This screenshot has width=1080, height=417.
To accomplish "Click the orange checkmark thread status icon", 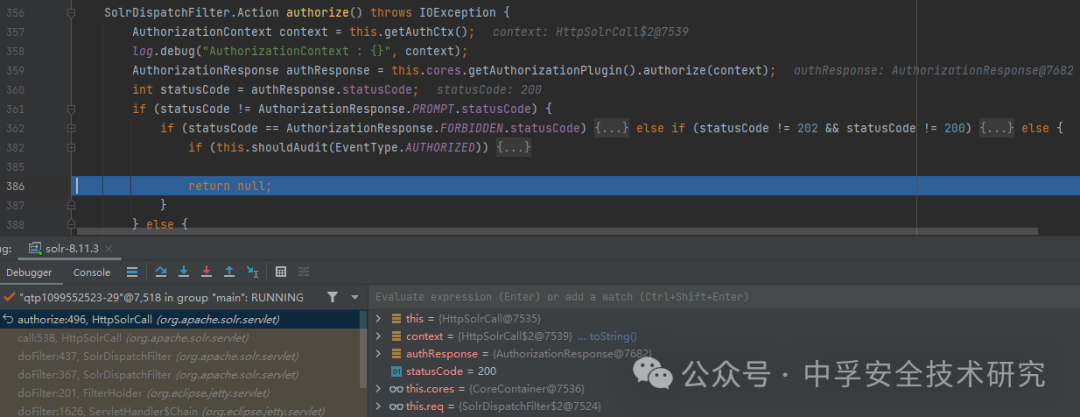I will tap(9, 297).
